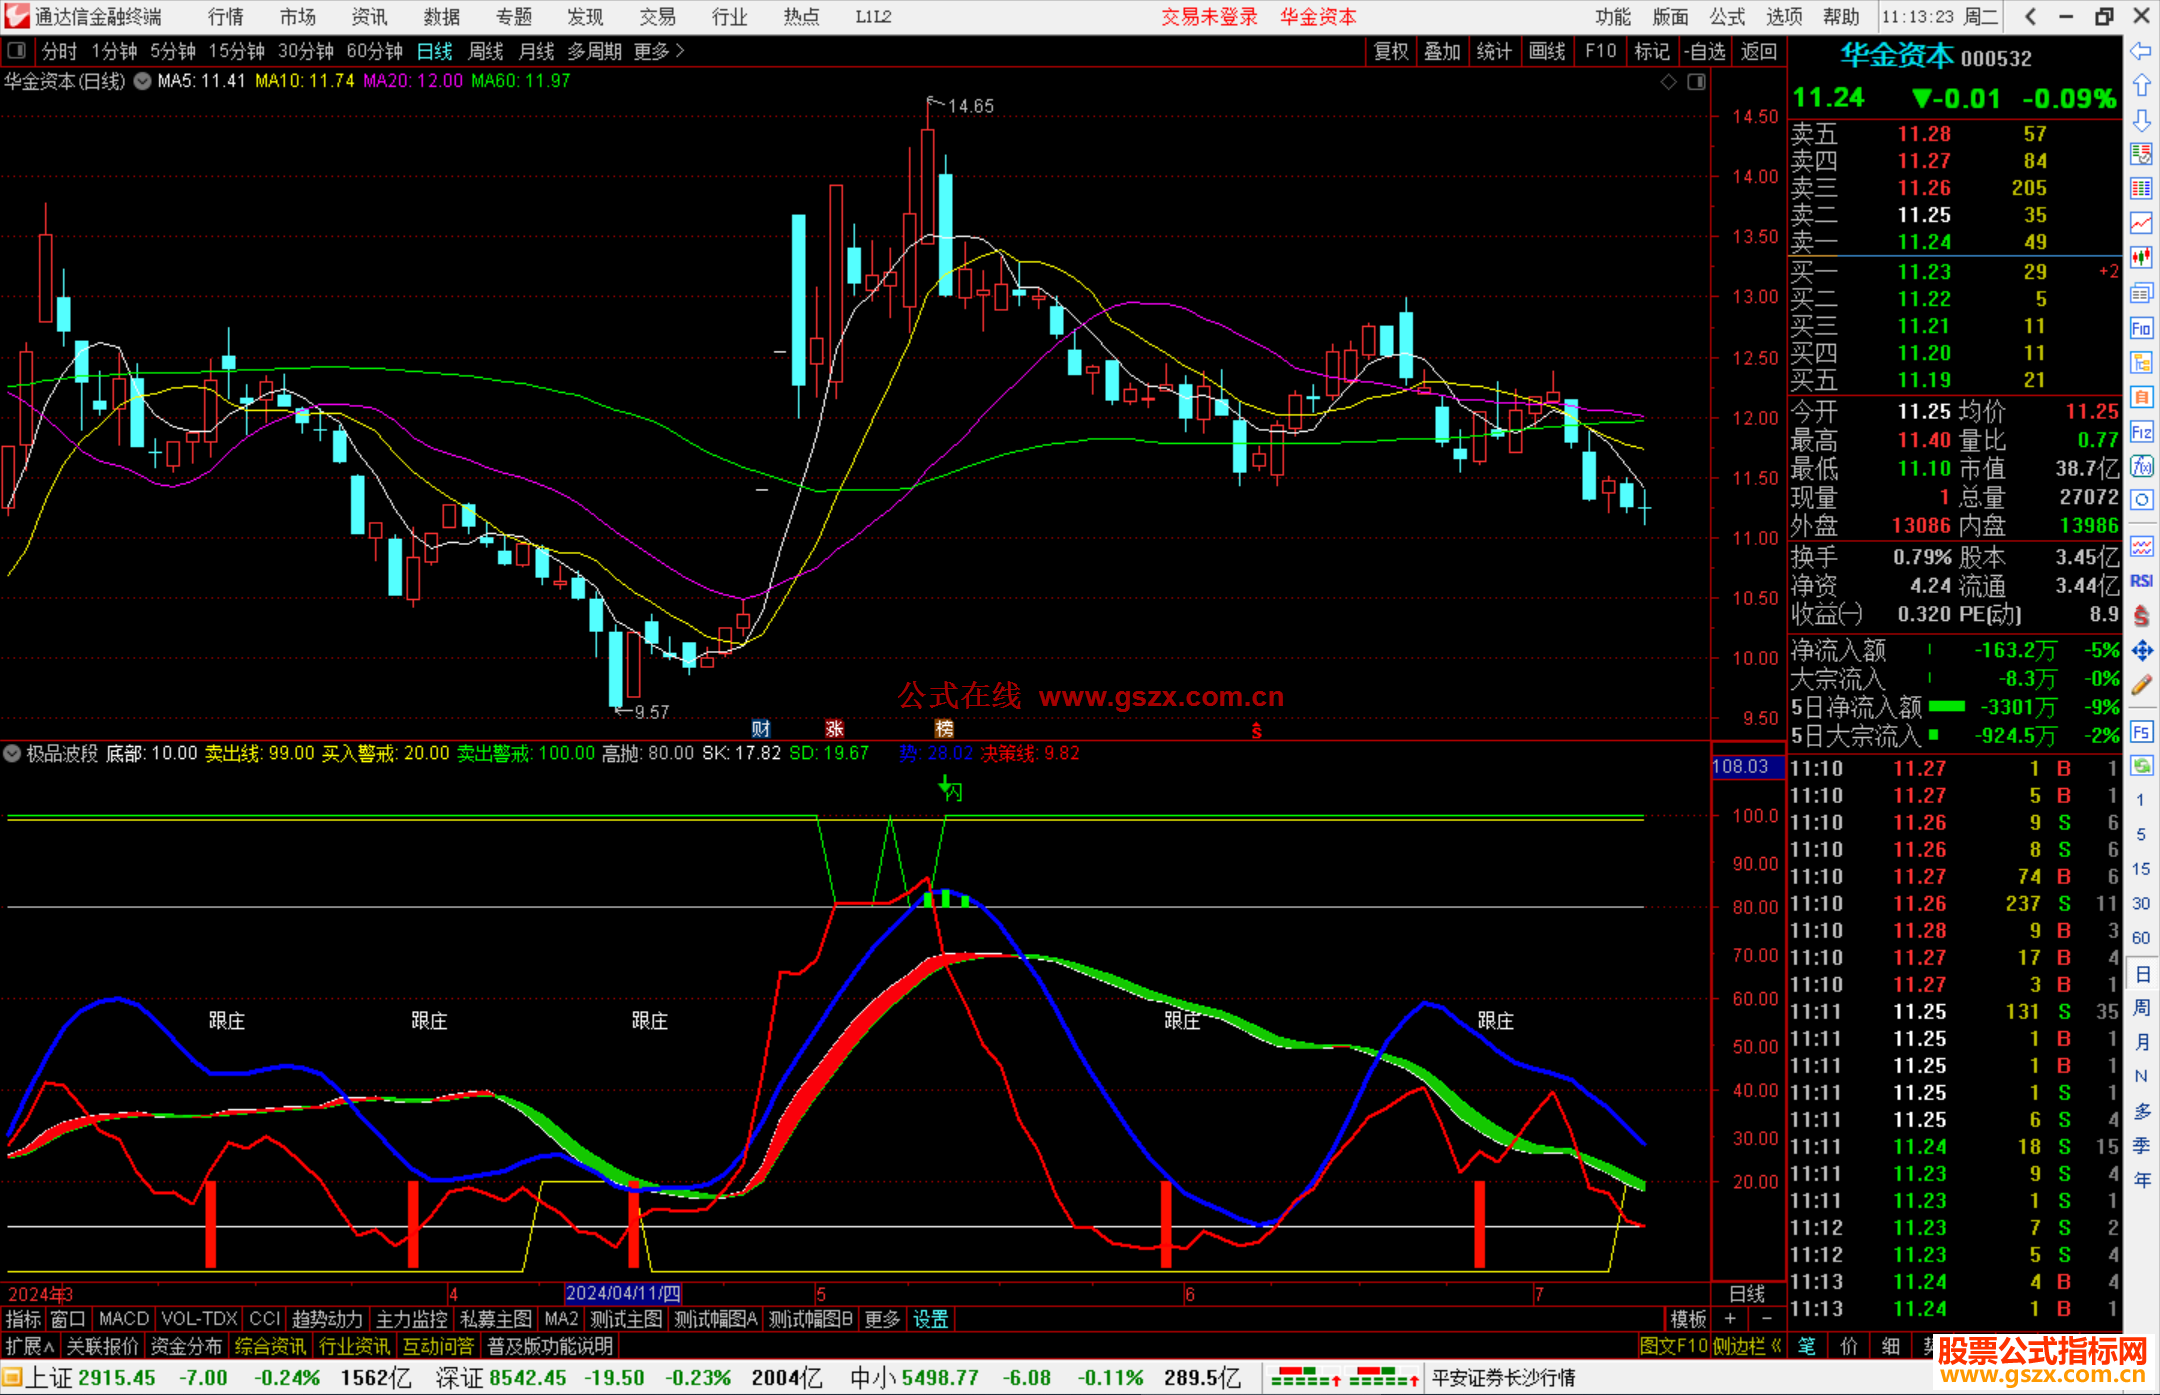Open the candlestick chart icon in sidebar

coord(2141,257)
